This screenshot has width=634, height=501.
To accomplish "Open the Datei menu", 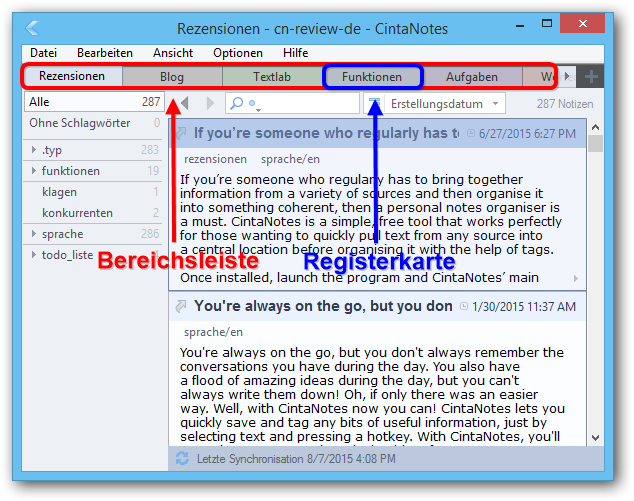I will pyautogui.click(x=43, y=53).
